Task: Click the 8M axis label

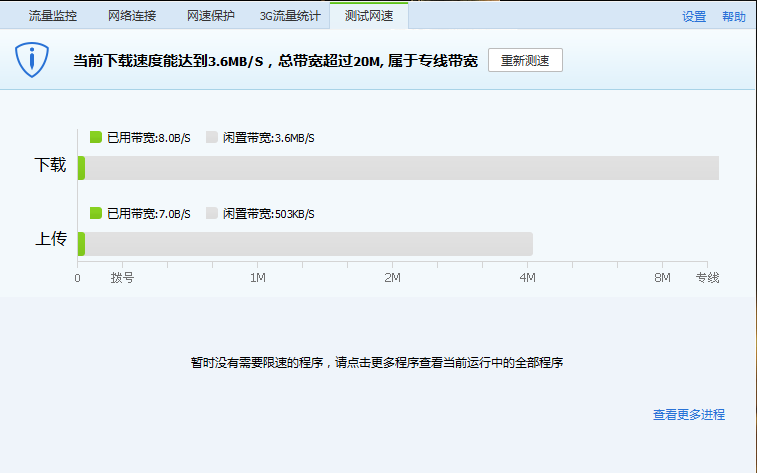Action: 662,278
